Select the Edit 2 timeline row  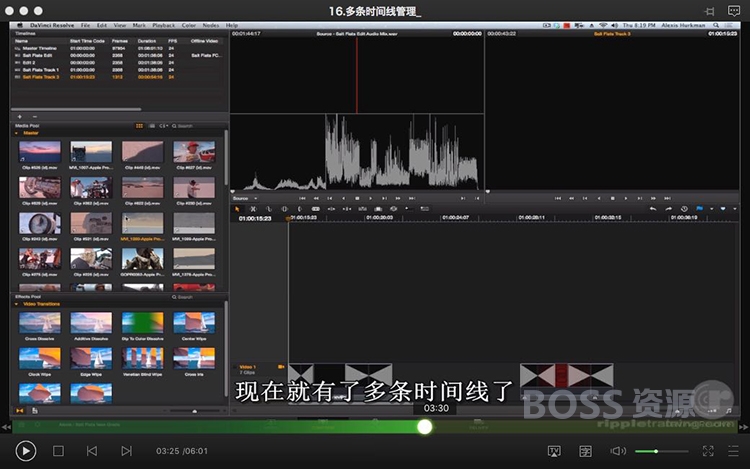[118, 63]
